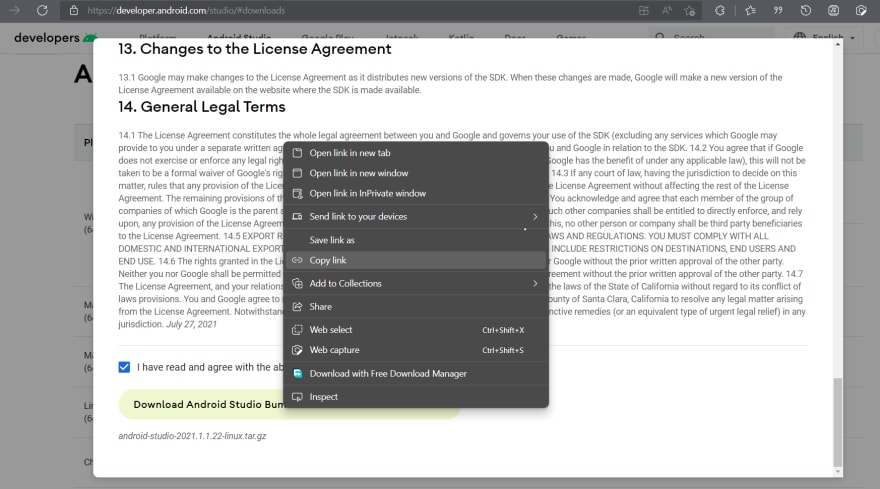
Task: Click the address bar URL
Action: pos(186,10)
